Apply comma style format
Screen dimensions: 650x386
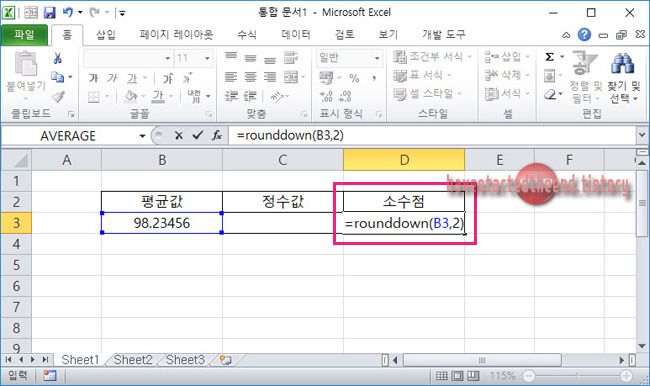pos(374,78)
